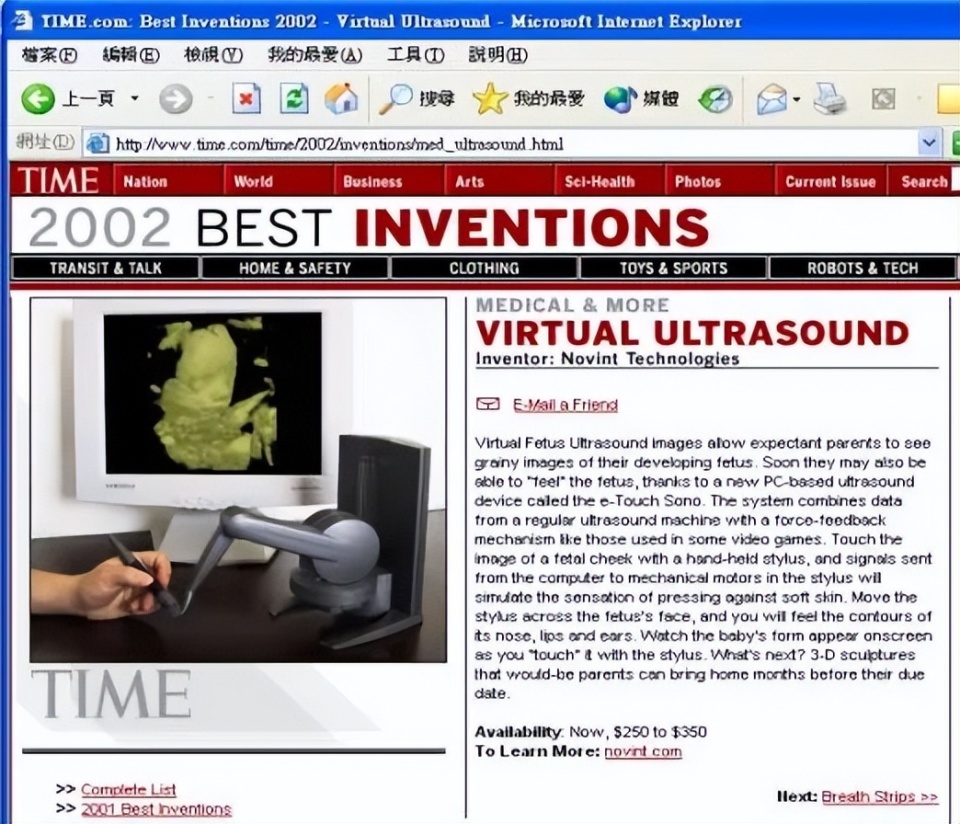Image resolution: width=960 pixels, height=824 pixels.
Task: Follow the Breath Strips next link
Action: [x=879, y=796]
